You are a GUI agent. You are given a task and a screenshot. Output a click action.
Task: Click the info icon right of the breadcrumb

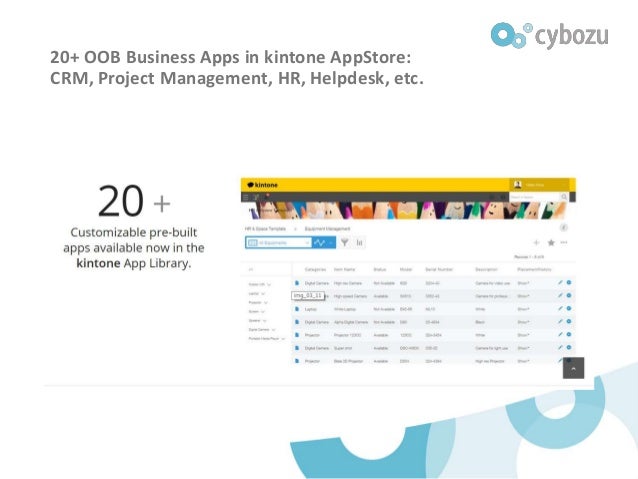coord(564,227)
